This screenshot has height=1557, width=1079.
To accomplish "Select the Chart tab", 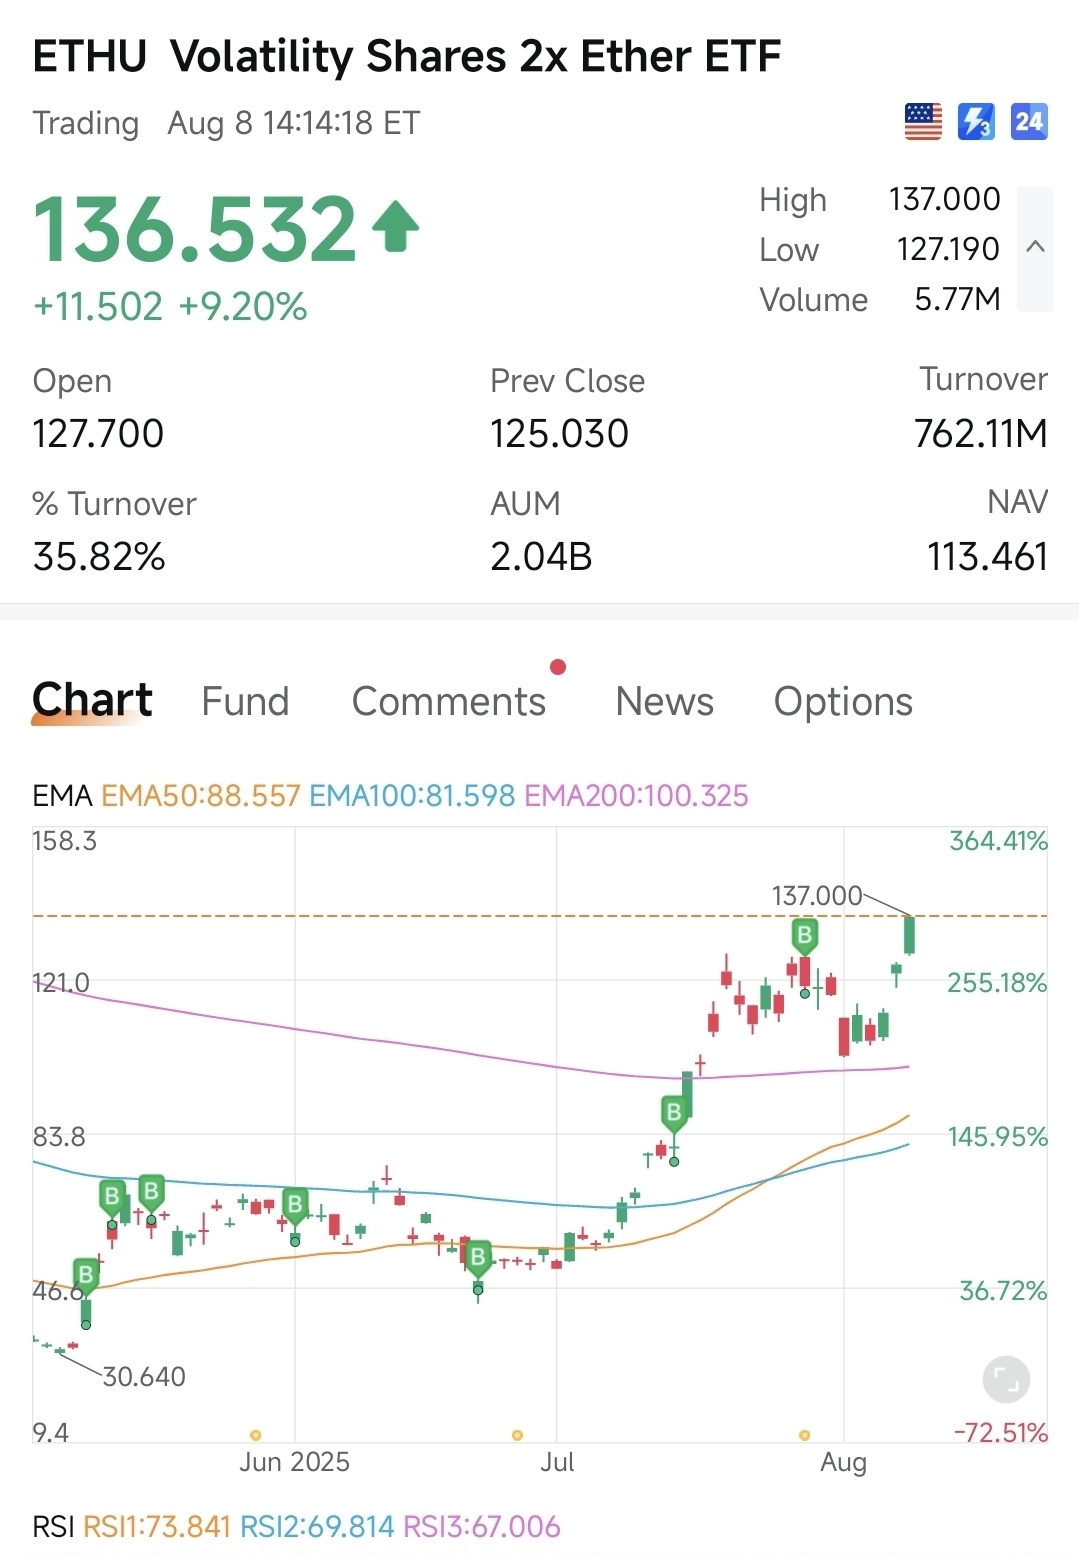I will (92, 700).
